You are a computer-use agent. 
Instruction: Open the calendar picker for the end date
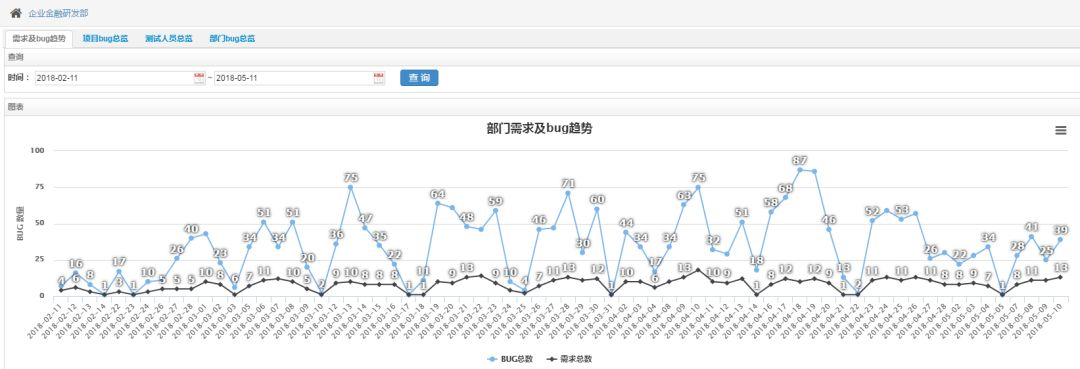point(379,78)
